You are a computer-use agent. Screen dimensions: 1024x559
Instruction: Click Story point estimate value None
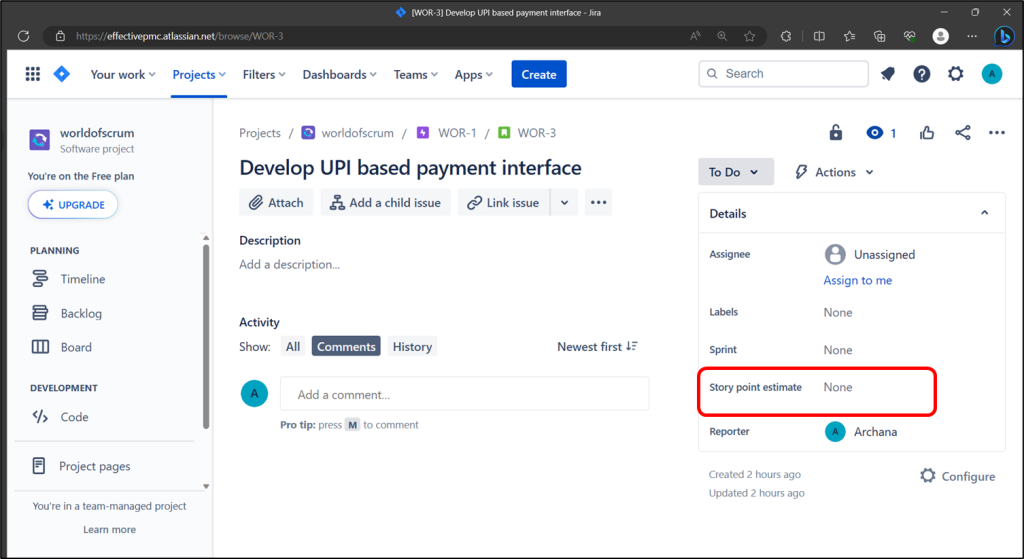[838, 387]
